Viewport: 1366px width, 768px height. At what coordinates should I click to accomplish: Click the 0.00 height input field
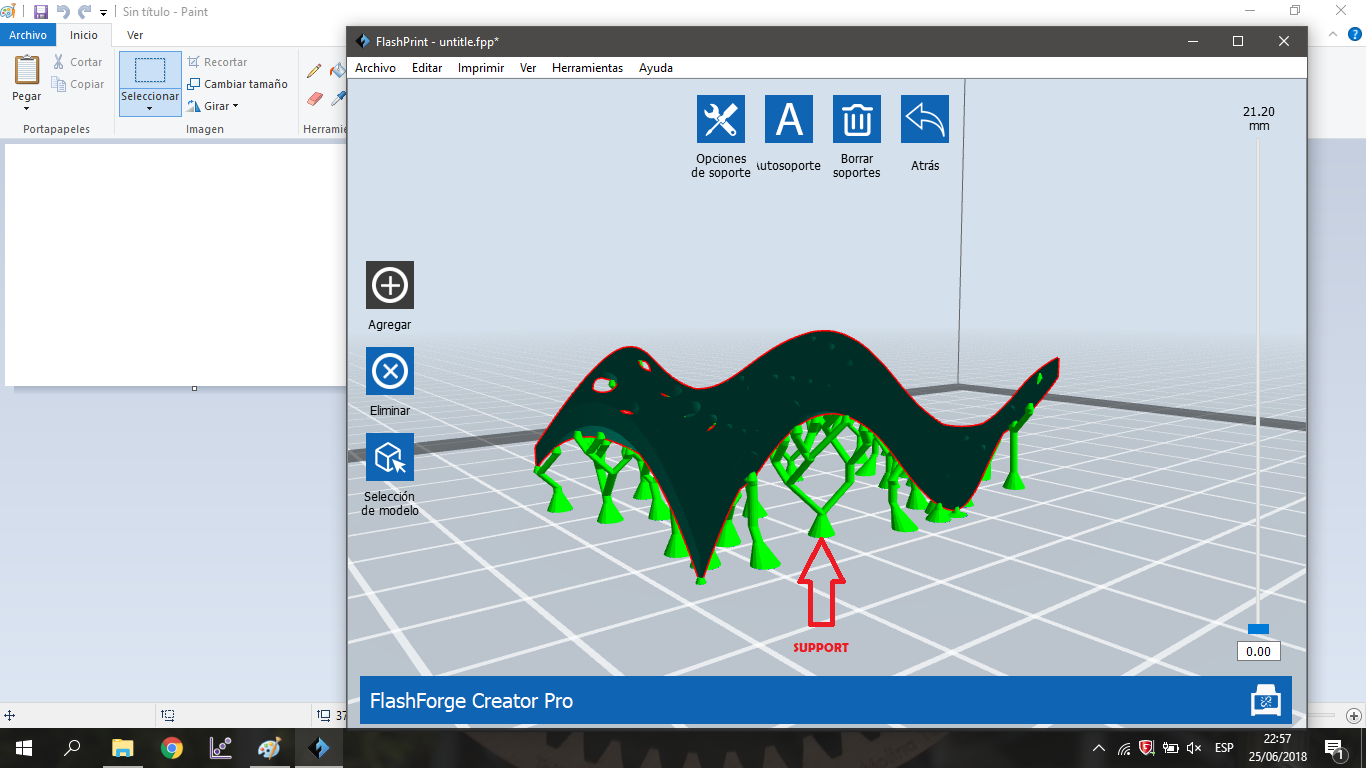tap(1259, 651)
